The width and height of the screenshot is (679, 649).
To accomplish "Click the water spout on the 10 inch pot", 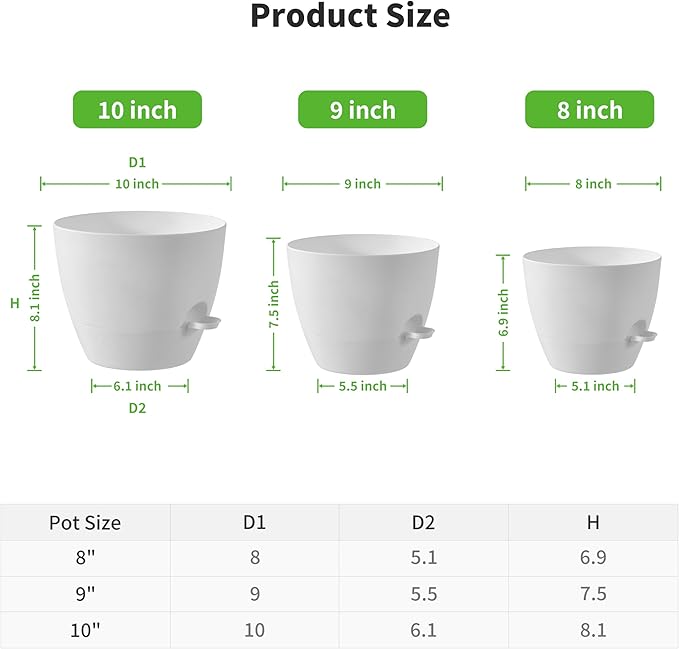I will [205, 323].
